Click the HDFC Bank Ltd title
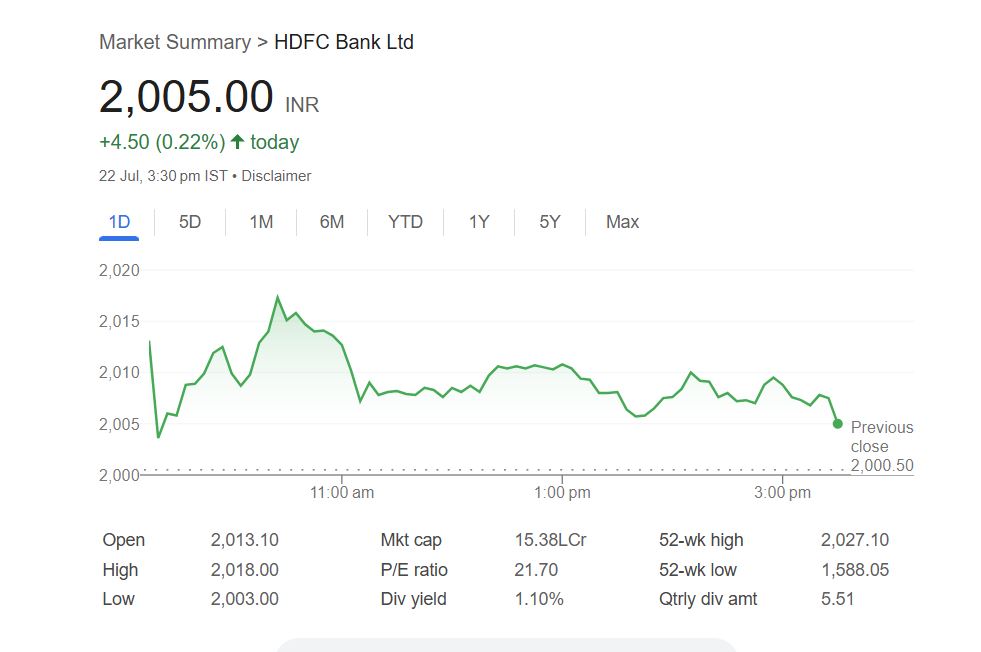 pyautogui.click(x=344, y=42)
